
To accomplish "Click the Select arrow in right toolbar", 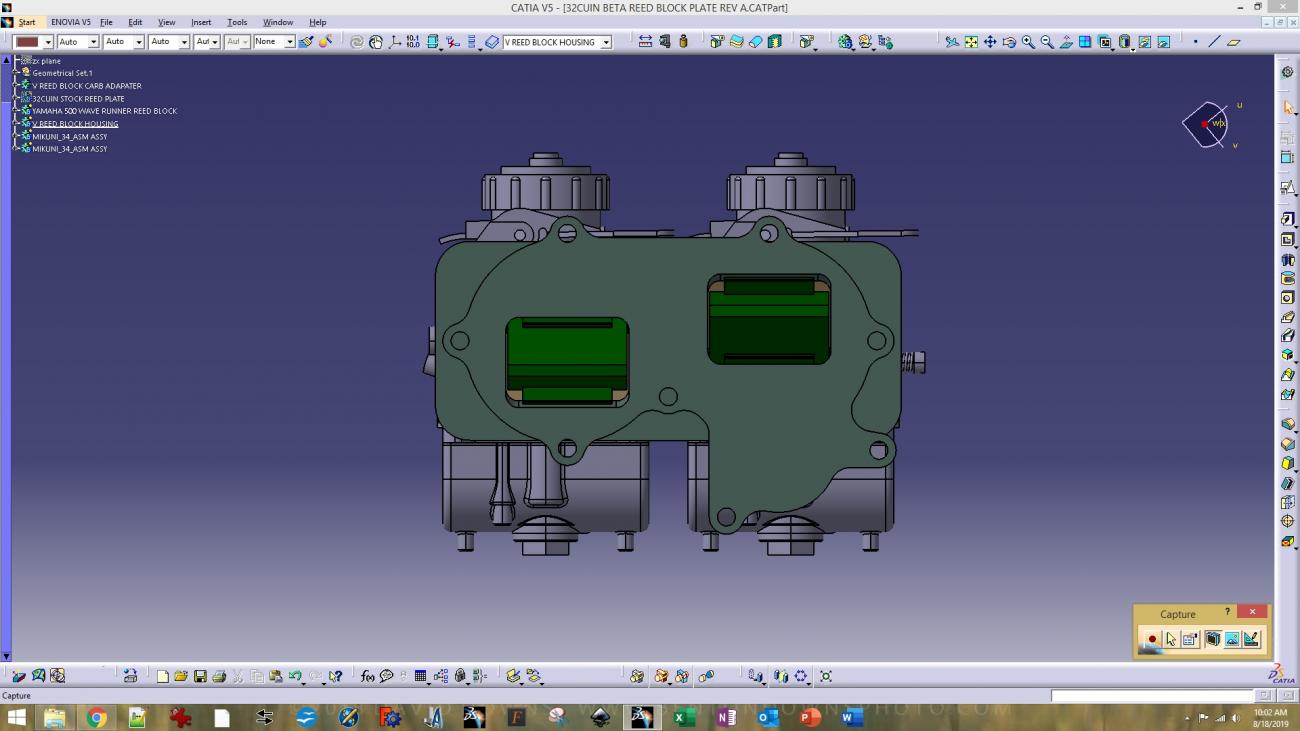I will tap(1288, 107).
